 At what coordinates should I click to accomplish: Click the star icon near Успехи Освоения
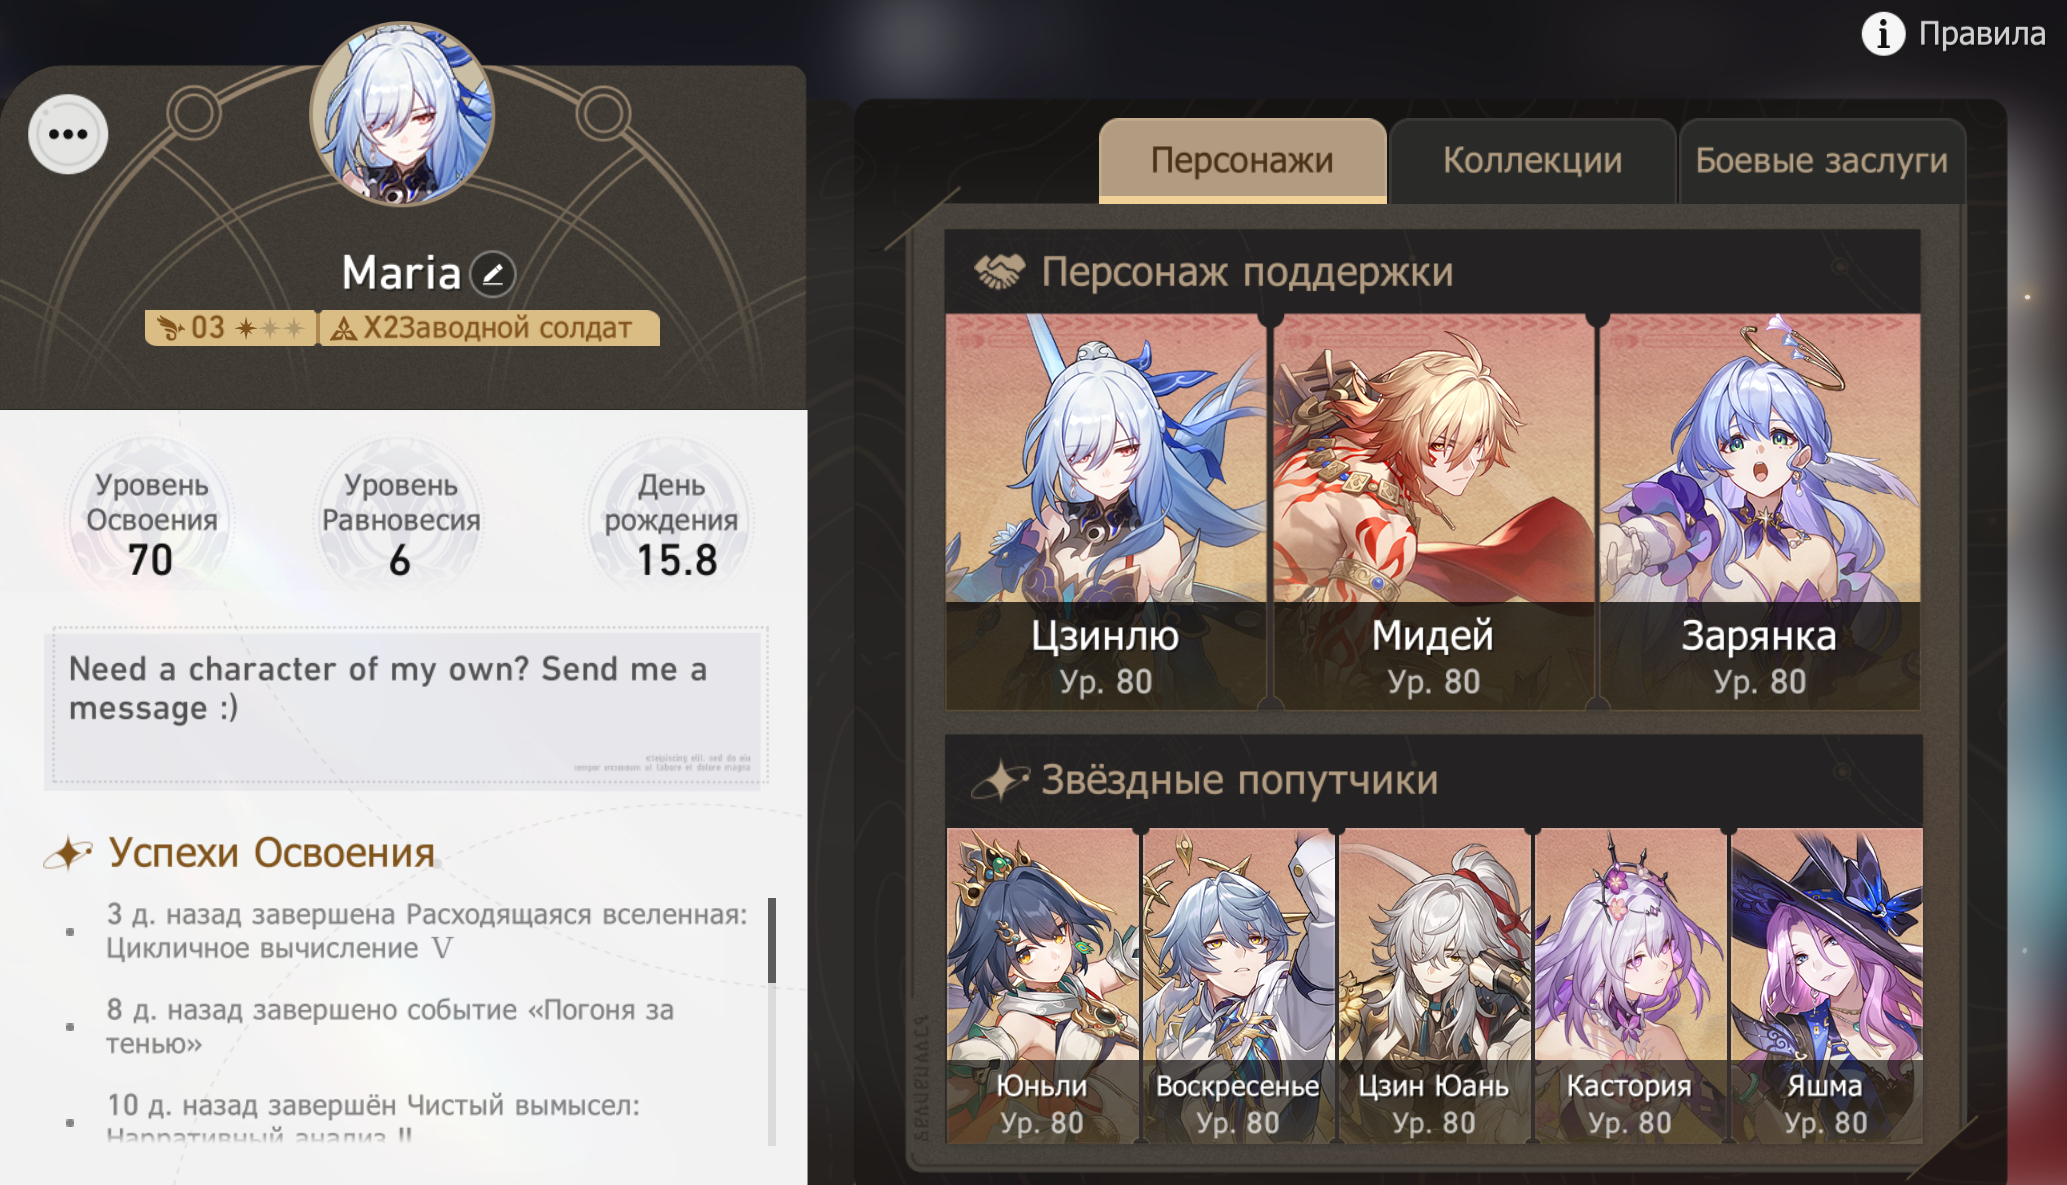pos(68,852)
